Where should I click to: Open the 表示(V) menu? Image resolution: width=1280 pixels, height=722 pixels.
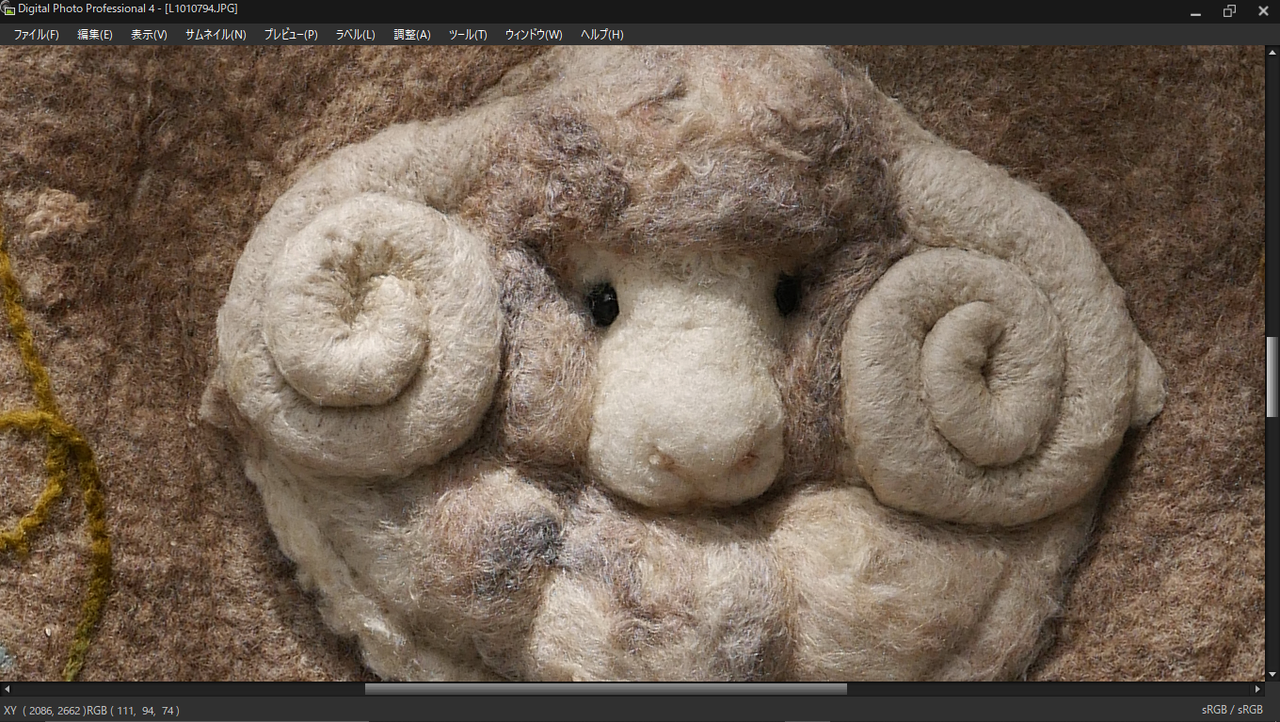pos(149,35)
